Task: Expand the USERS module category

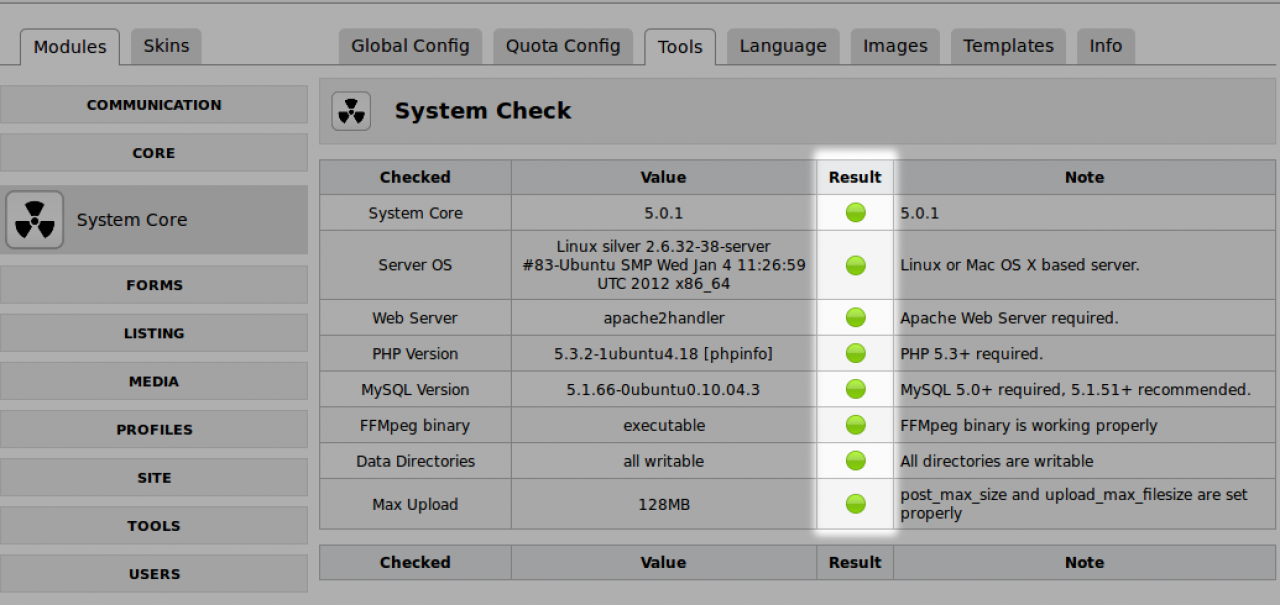Action: click(x=154, y=574)
